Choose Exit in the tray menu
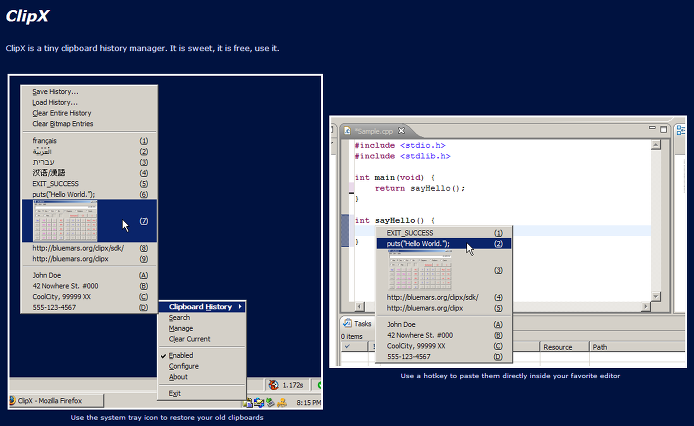Viewport: 694px width, 426px height. click(202, 393)
